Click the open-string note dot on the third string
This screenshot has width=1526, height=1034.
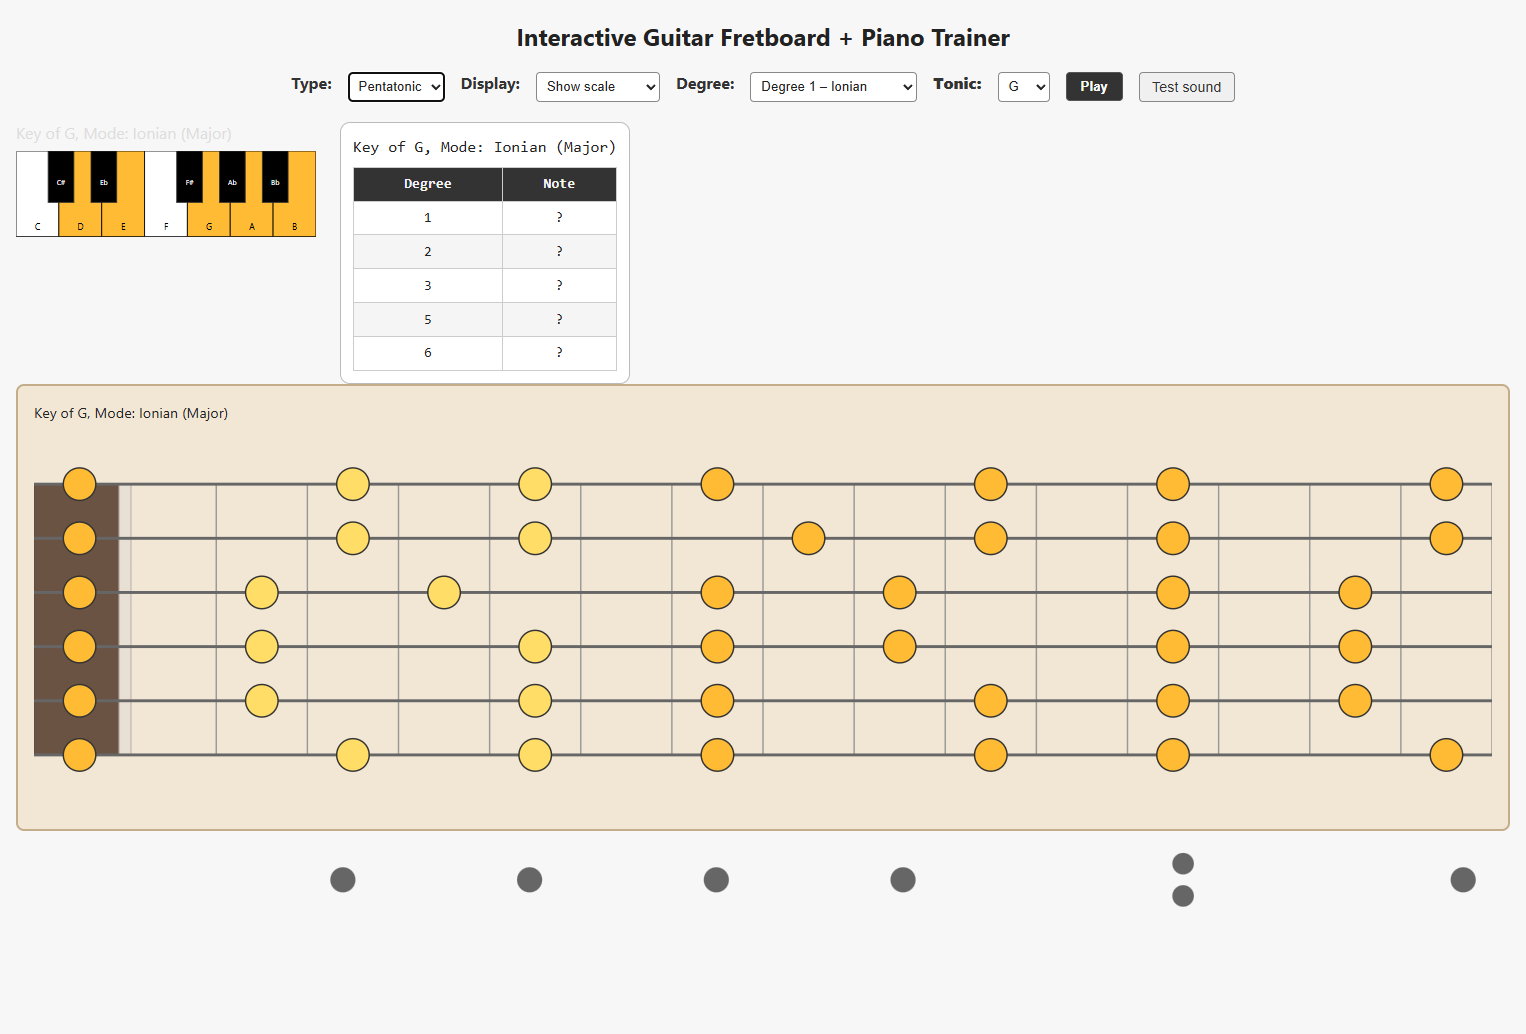point(80,592)
